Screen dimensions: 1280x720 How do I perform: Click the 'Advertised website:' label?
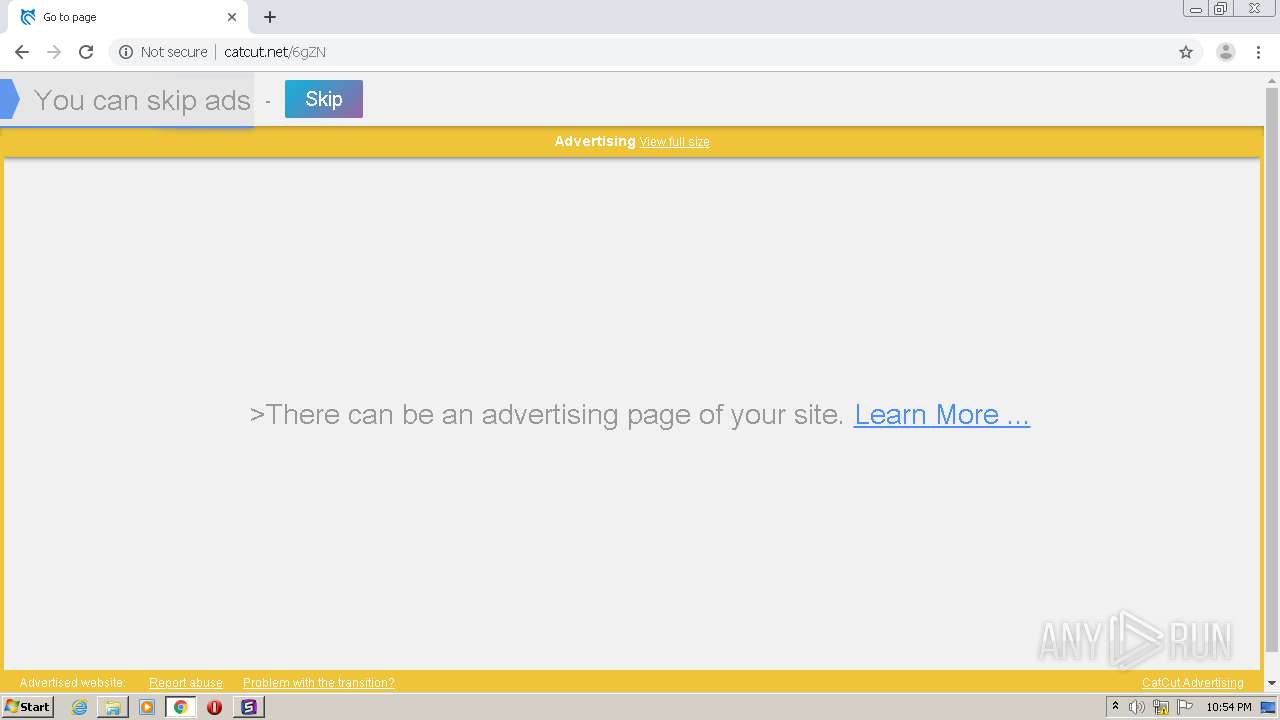72,683
